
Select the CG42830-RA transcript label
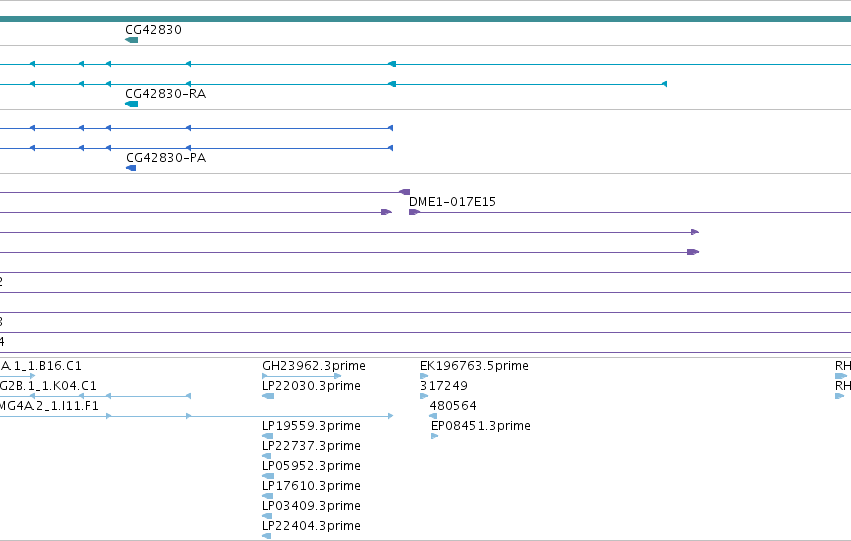(x=166, y=94)
